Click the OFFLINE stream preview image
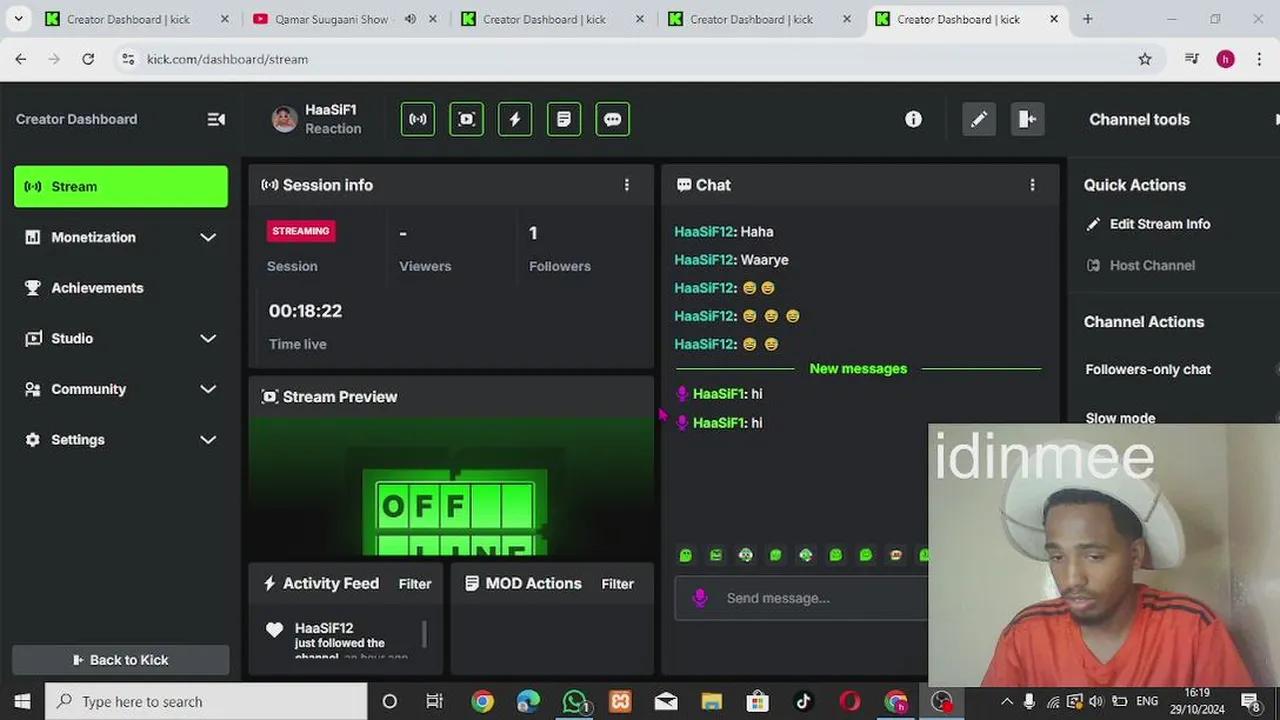 coord(452,485)
